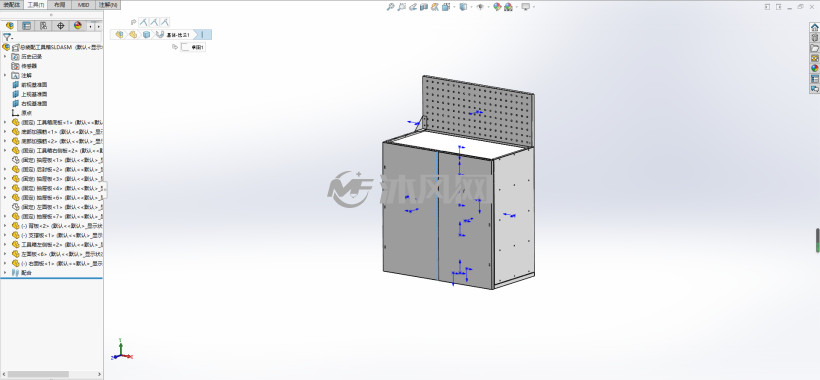Viewport: 820px width, 380px height.
Task: Click Previous View icon
Action: [x=413, y=7]
